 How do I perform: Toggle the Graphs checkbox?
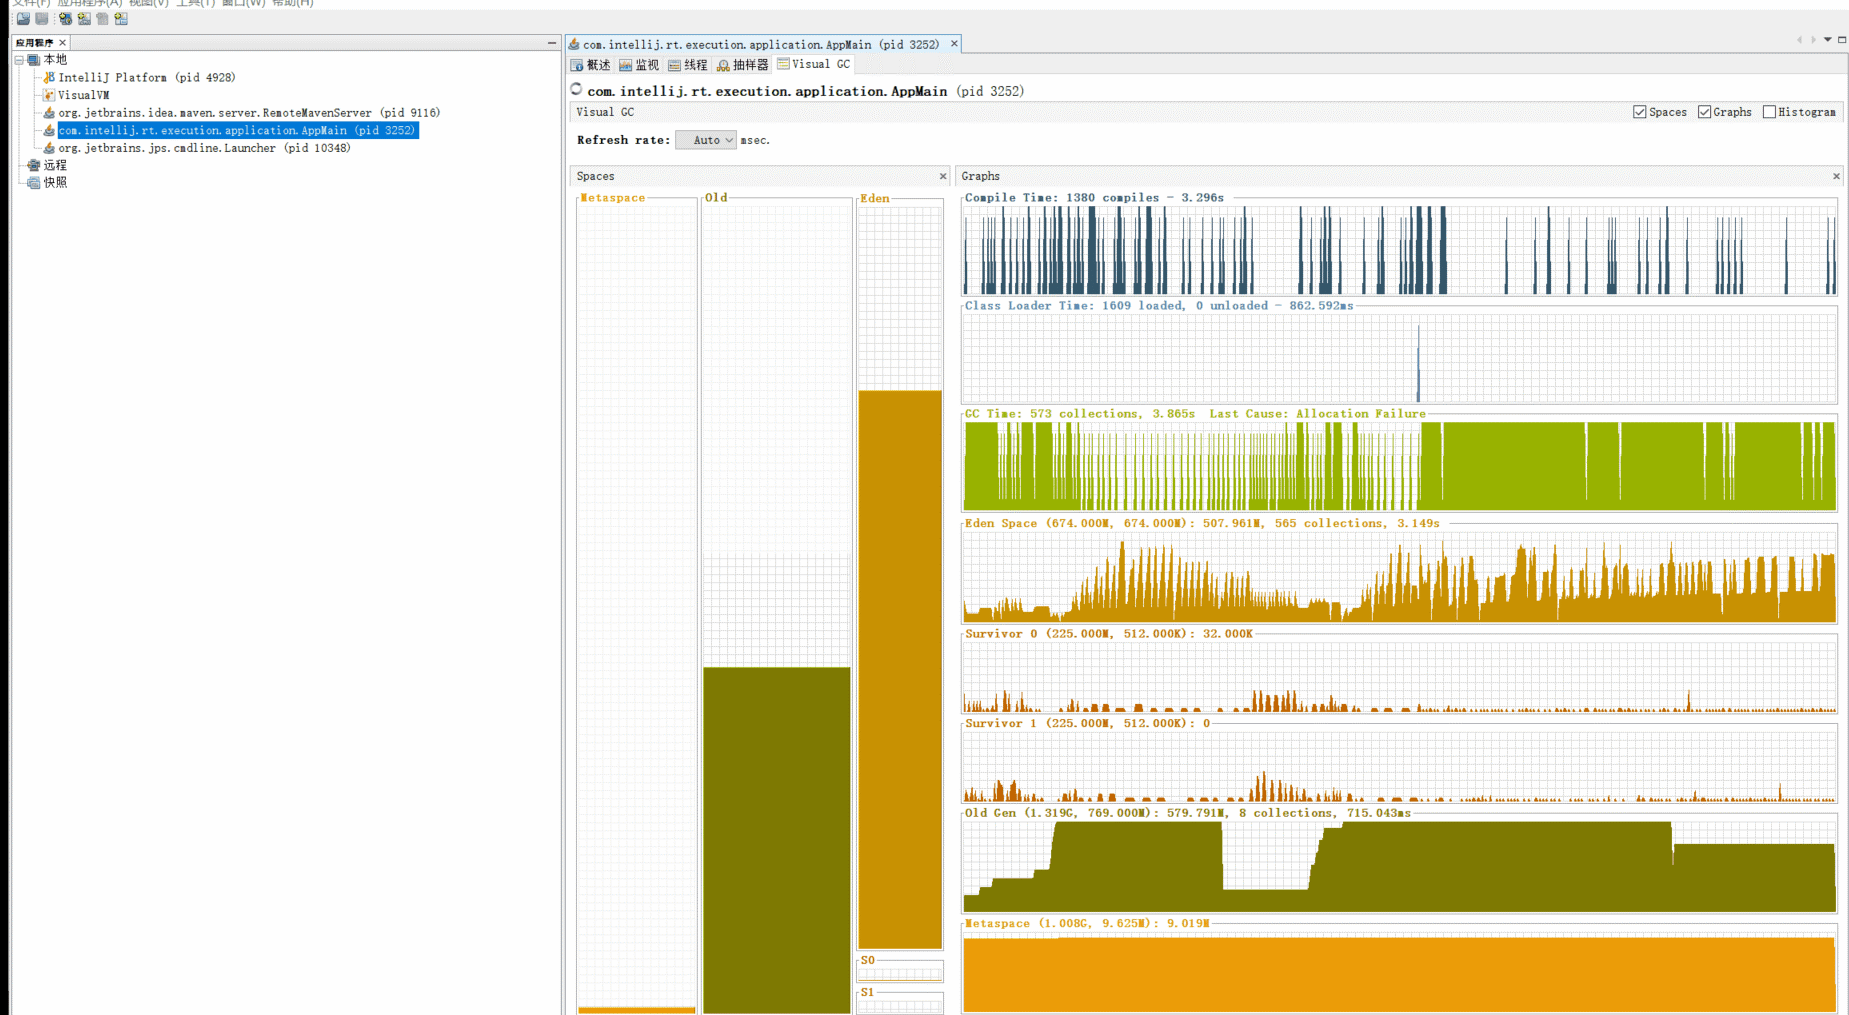point(1705,112)
